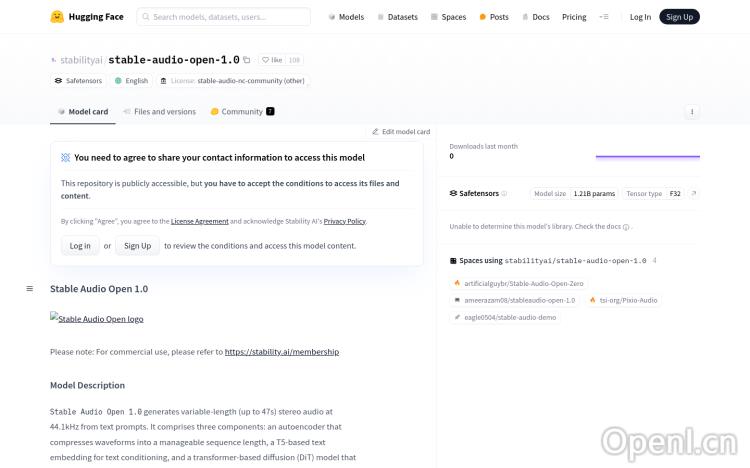
Task: Click the Hugging Face emoji logo
Action: [57, 17]
